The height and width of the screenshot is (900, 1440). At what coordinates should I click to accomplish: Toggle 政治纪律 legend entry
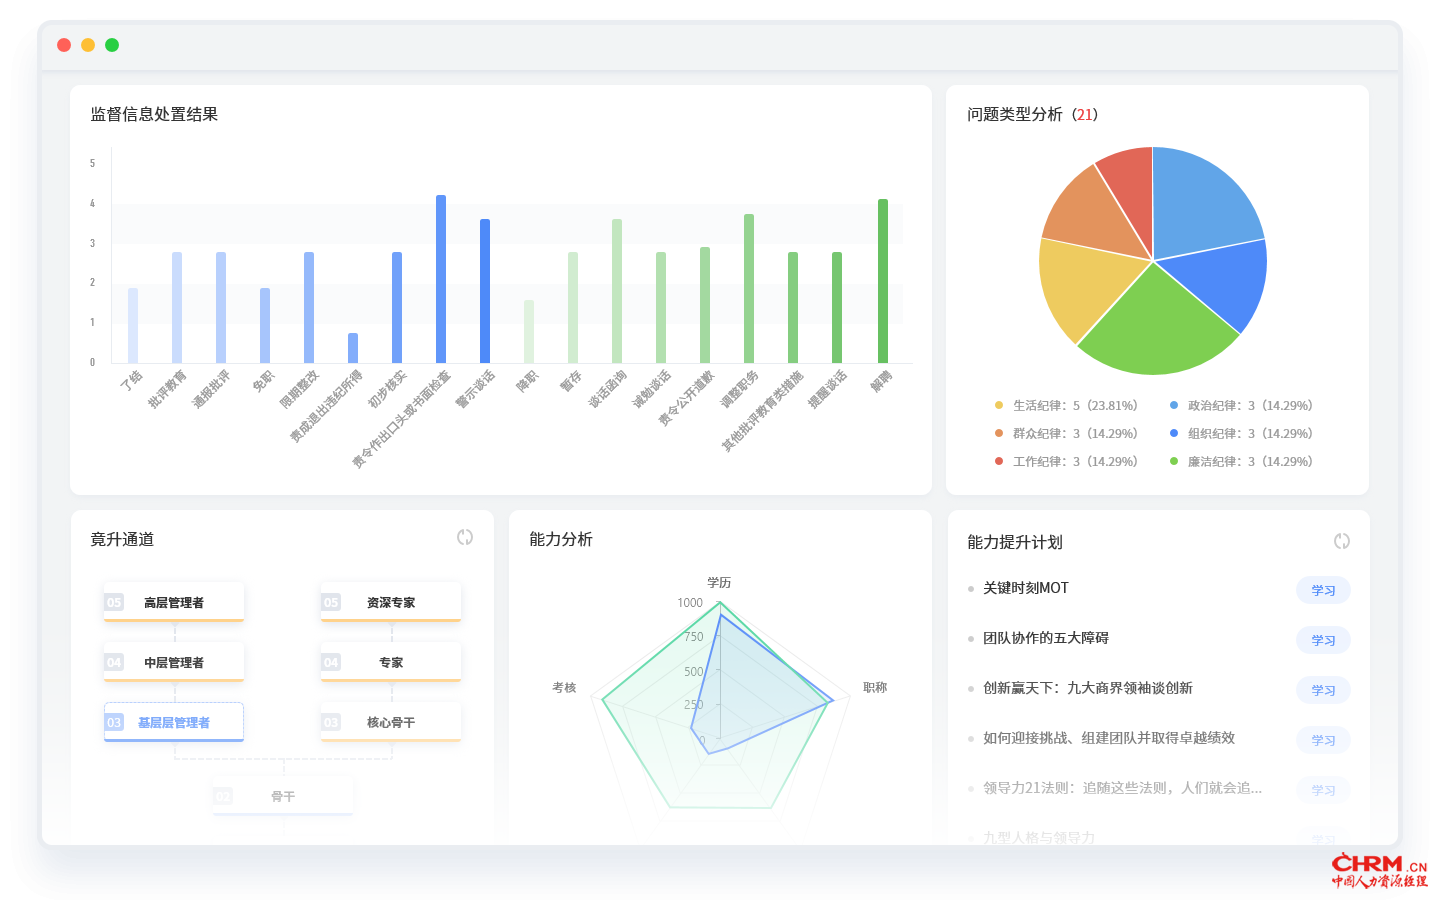pyautogui.click(x=1241, y=406)
